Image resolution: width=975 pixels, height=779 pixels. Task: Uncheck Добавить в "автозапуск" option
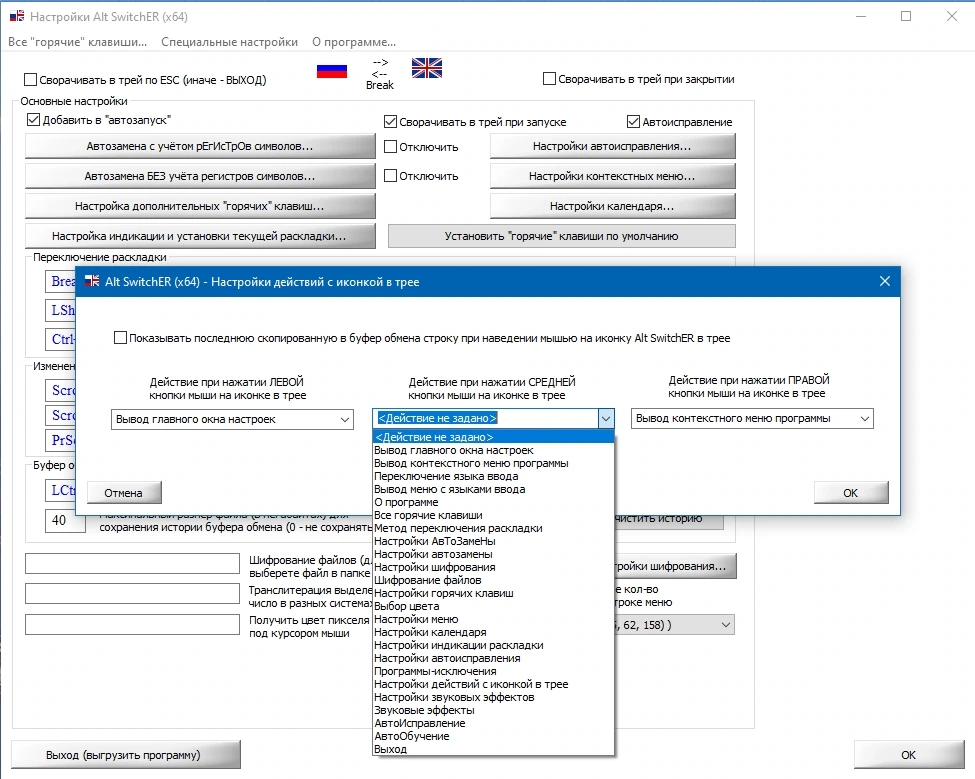click(33, 120)
